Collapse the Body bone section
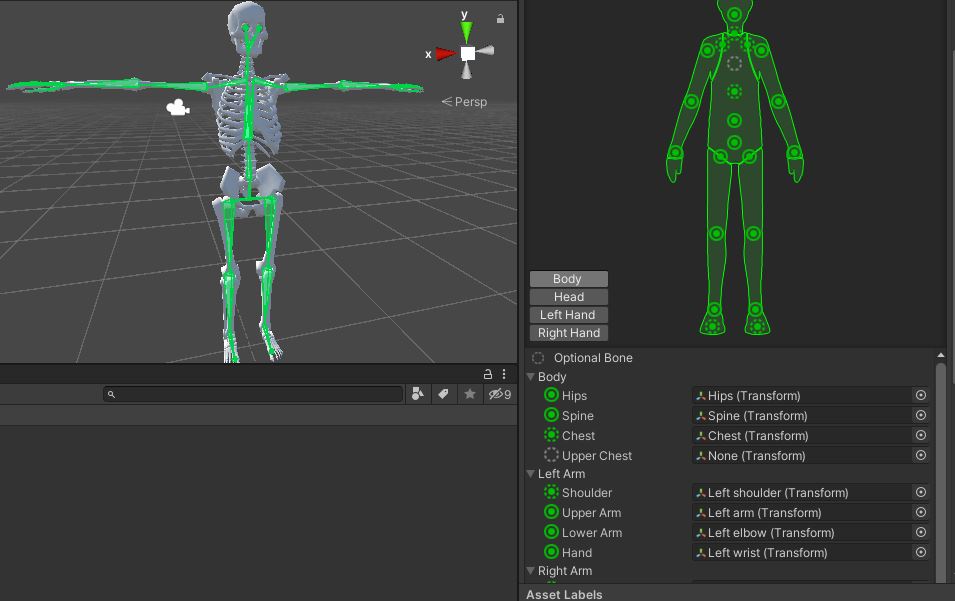The image size is (955, 601). click(531, 377)
